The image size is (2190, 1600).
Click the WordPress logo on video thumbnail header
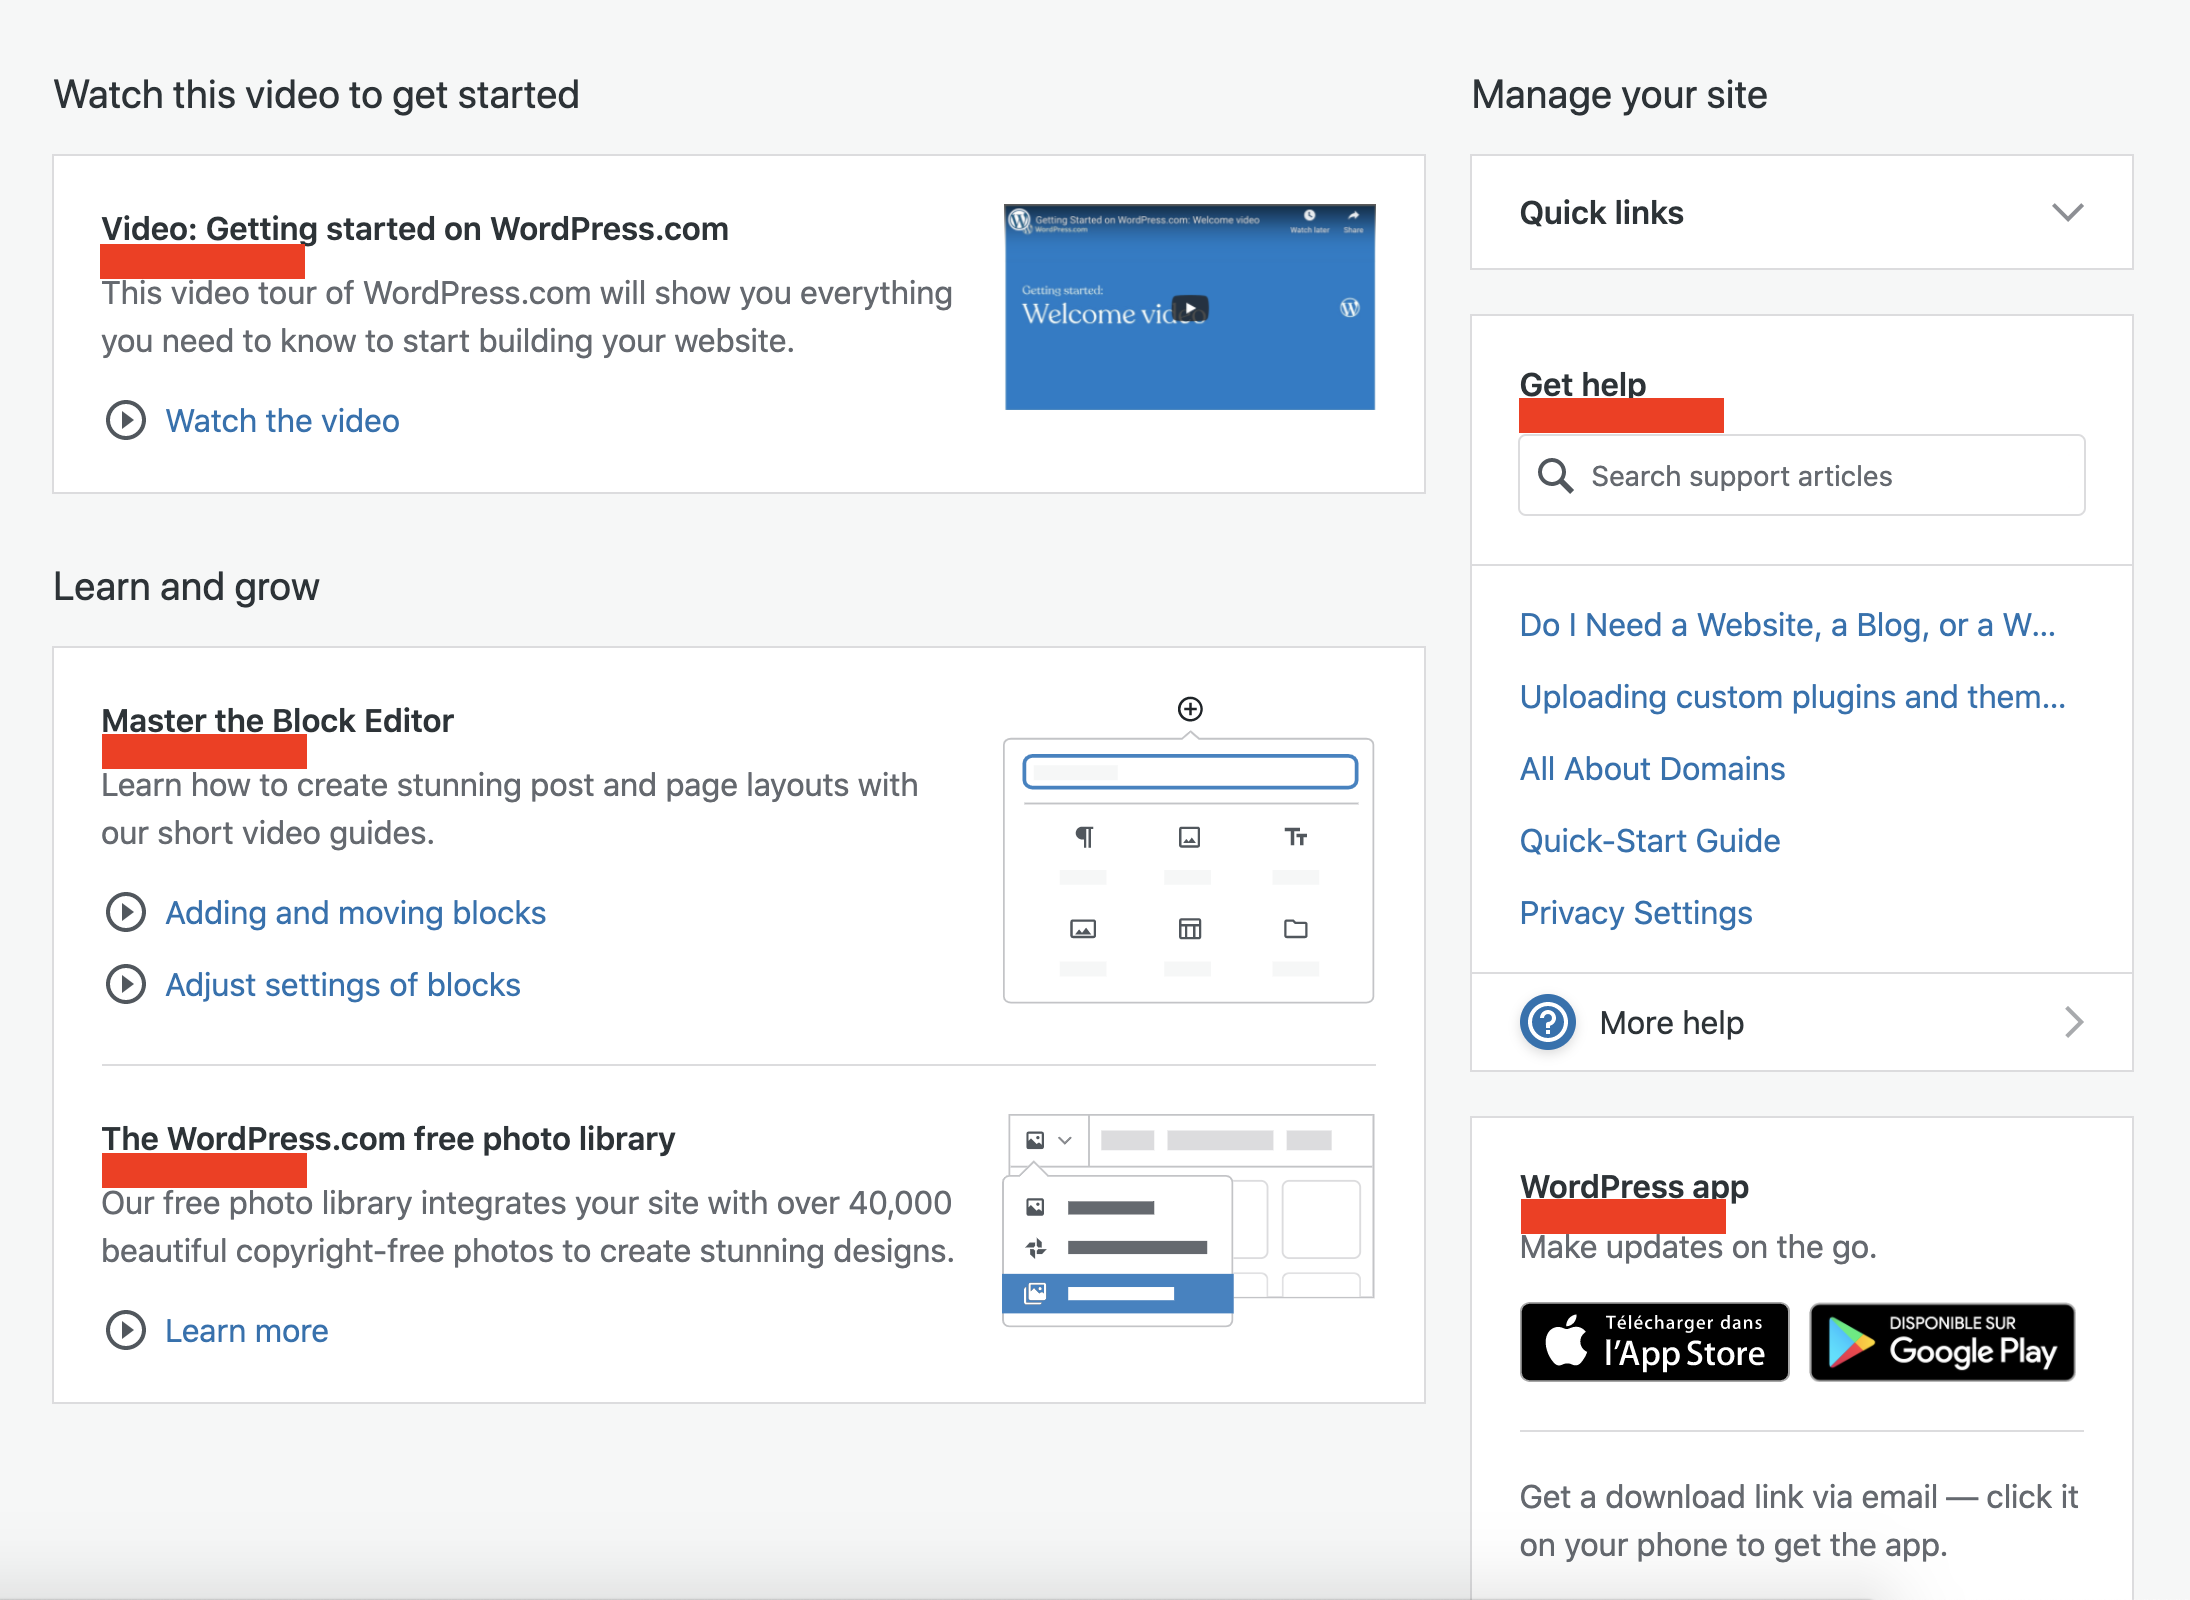coord(1020,220)
